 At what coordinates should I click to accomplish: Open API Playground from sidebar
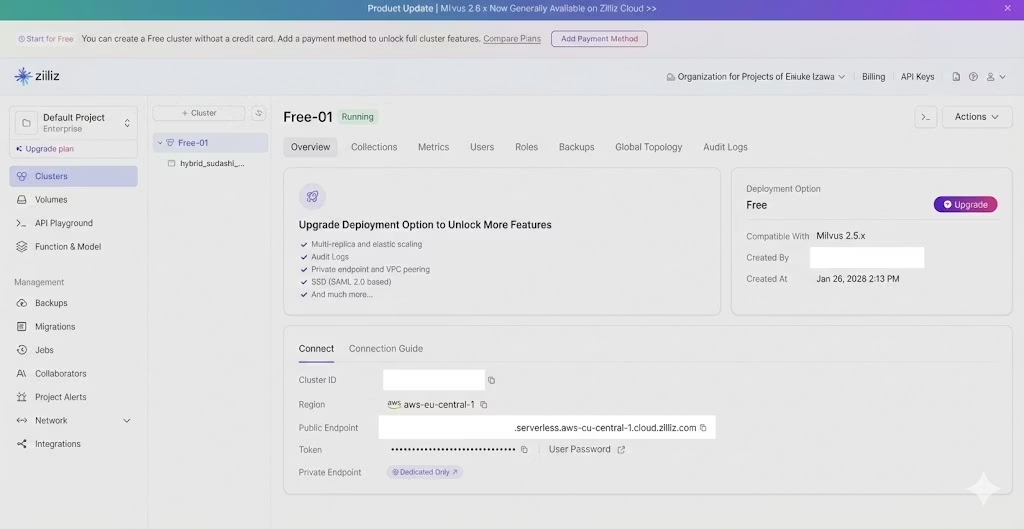point(64,223)
